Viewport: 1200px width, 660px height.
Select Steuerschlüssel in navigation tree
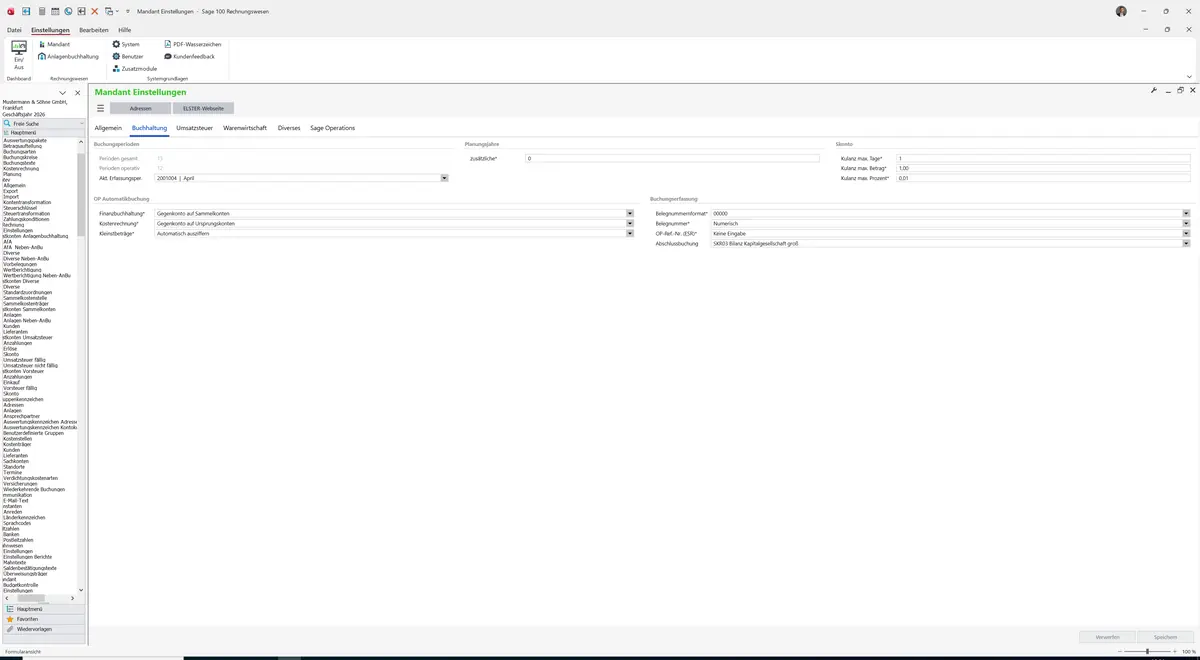pyautogui.click(x=19, y=208)
